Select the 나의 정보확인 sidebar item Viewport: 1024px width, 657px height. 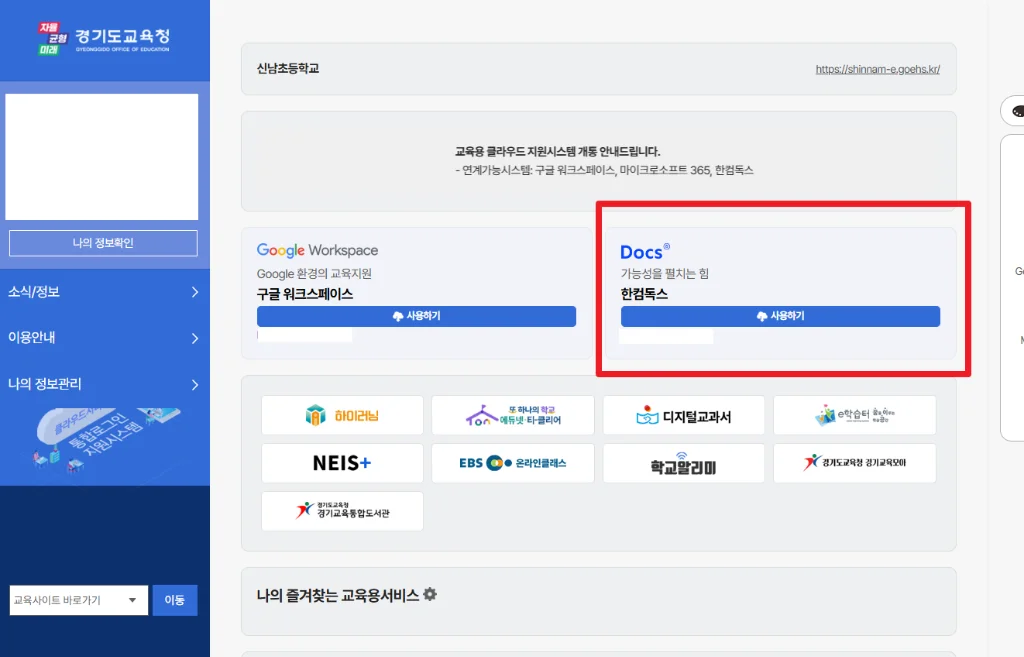pos(102,241)
